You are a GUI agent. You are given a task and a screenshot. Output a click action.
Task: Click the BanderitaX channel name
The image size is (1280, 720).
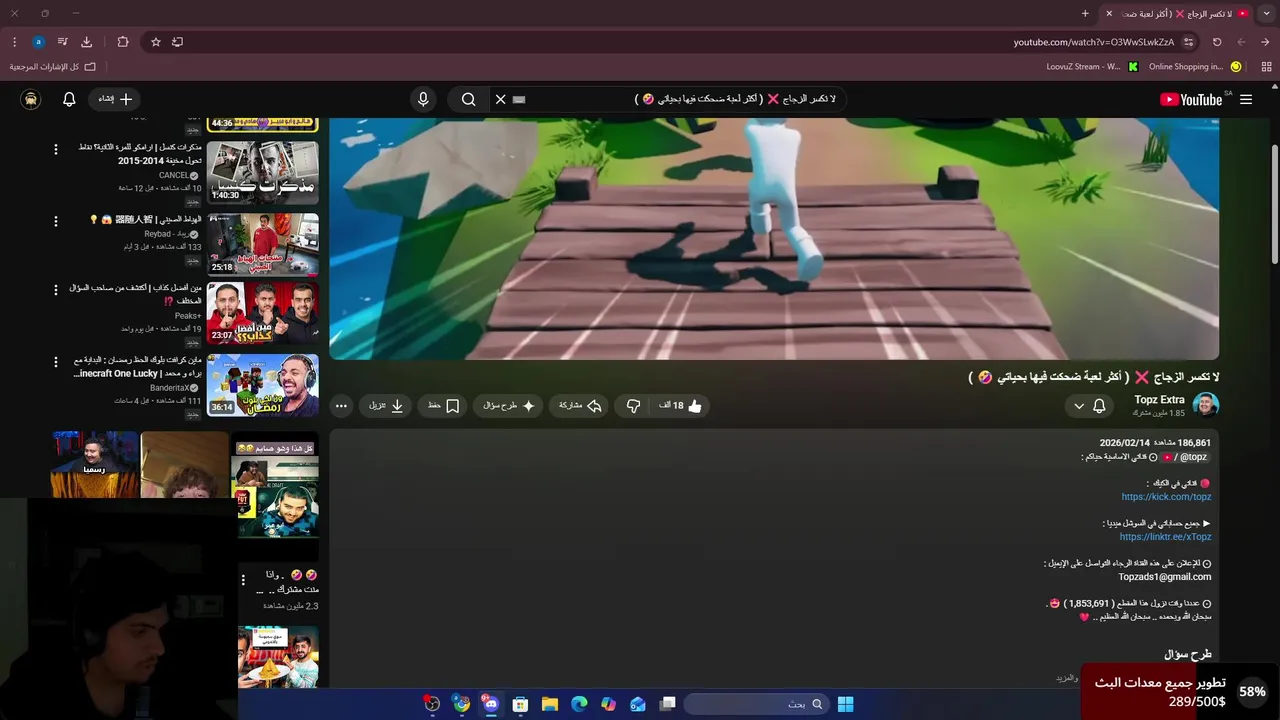170,387
